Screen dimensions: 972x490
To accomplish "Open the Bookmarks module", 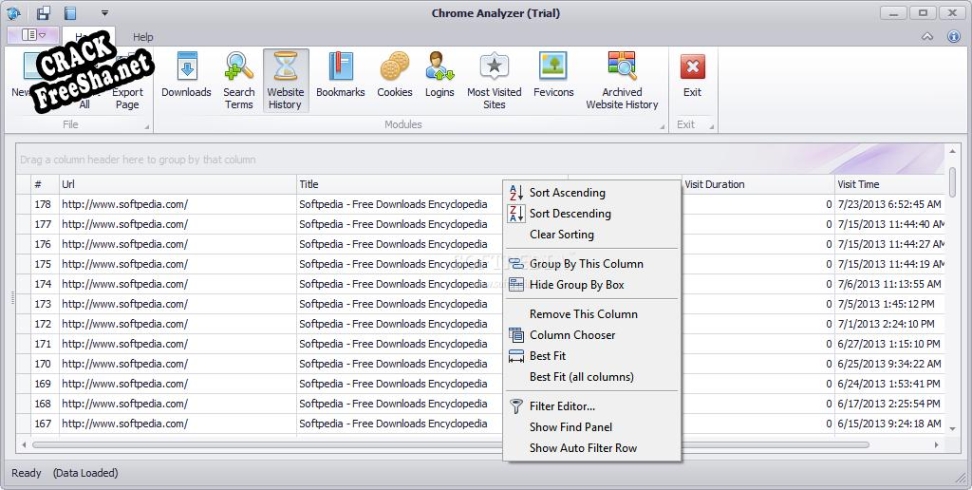I will pos(340,78).
